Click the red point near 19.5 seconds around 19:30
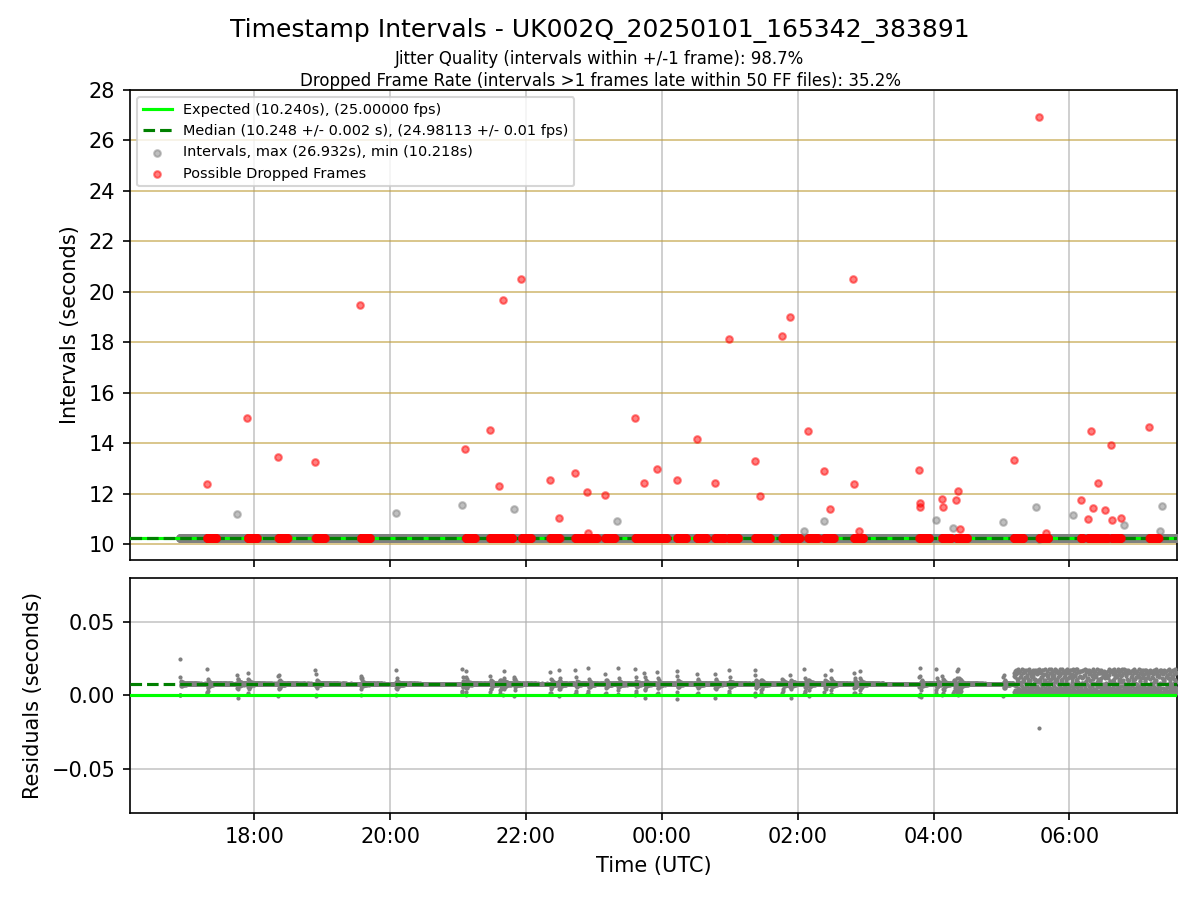The width and height of the screenshot is (1200, 900). click(x=360, y=305)
